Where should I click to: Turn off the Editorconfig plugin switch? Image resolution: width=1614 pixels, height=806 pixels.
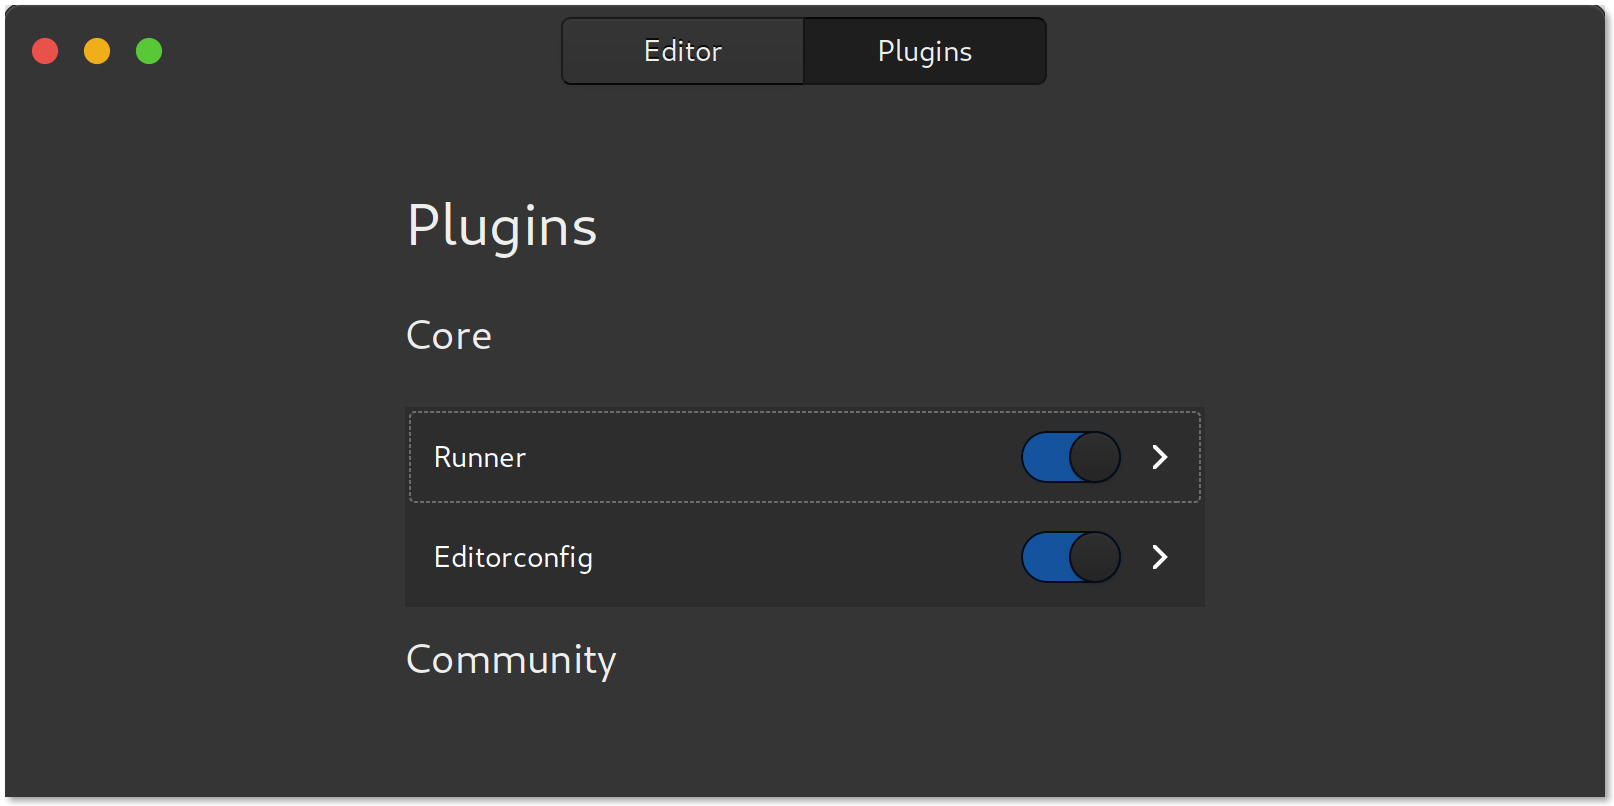point(1070,557)
